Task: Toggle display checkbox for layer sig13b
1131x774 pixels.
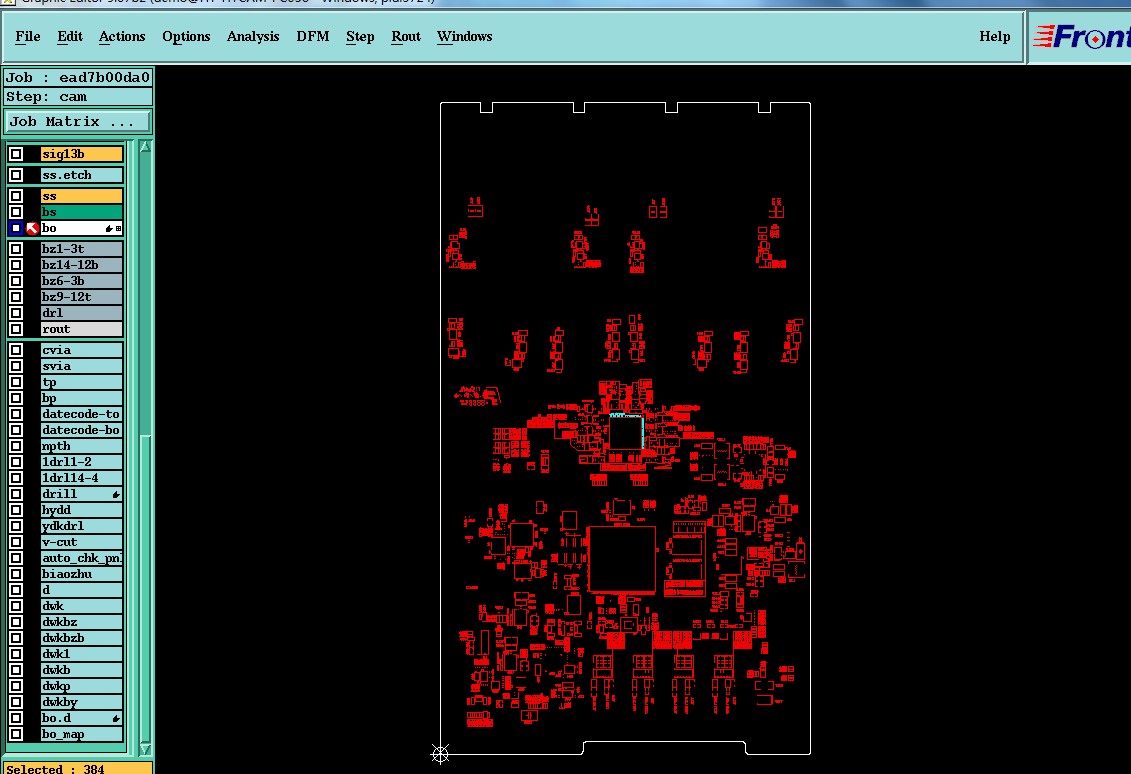Action: (16, 154)
